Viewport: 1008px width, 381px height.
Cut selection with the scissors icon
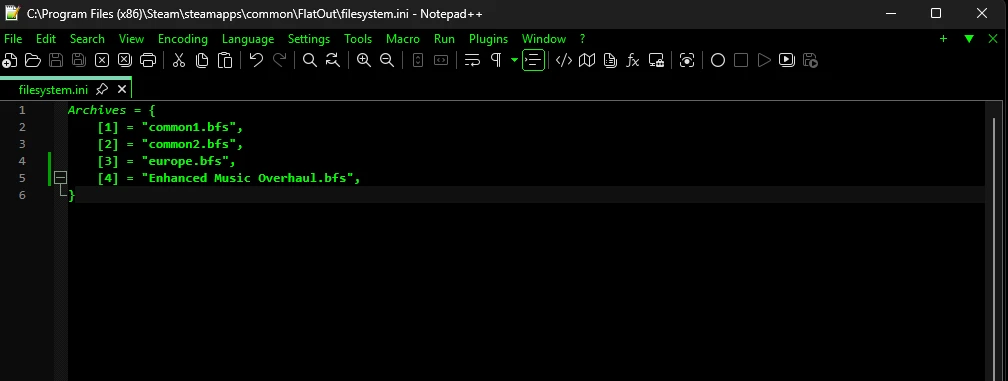tap(179, 60)
